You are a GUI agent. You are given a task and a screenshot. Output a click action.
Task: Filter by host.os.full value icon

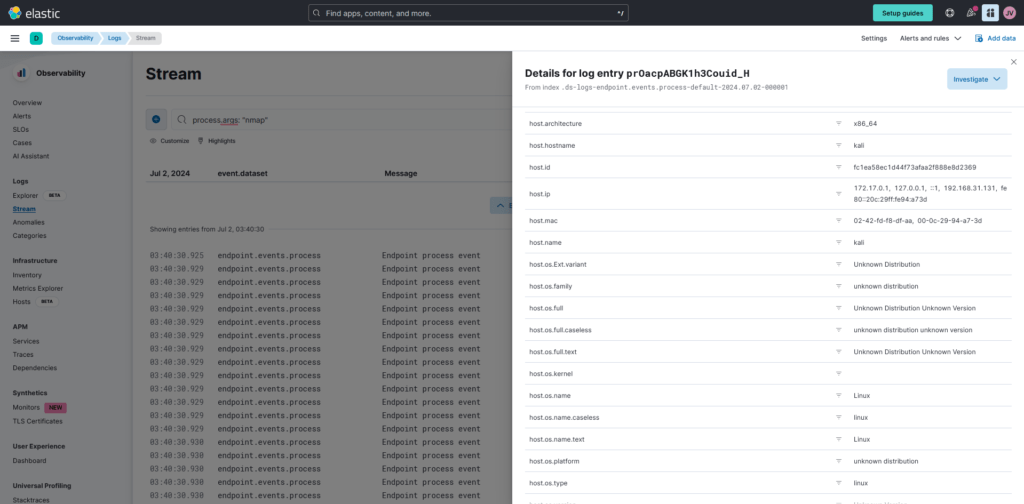click(839, 308)
